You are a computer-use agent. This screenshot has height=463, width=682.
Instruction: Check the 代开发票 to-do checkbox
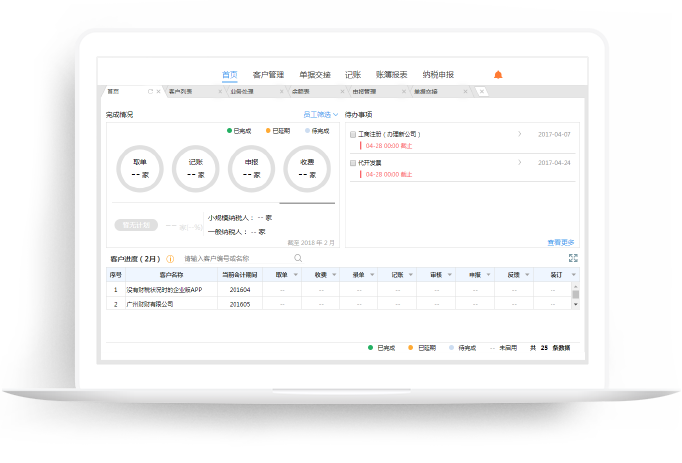353,162
